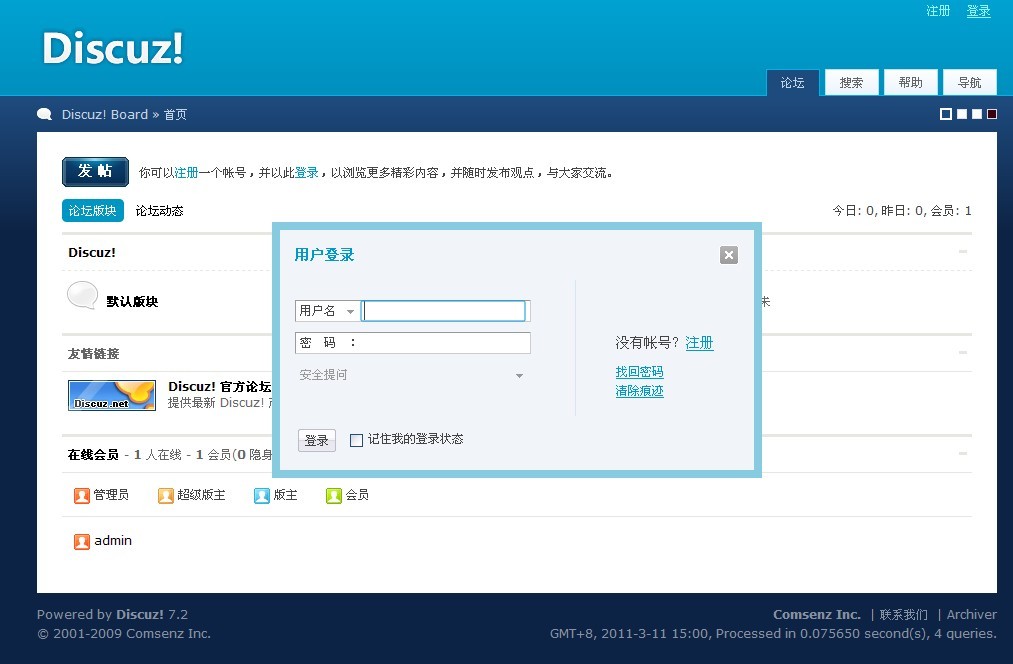Screen dimensions: 1013x664
Task: Select the second white style swatch
Action: (x=962, y=114)
